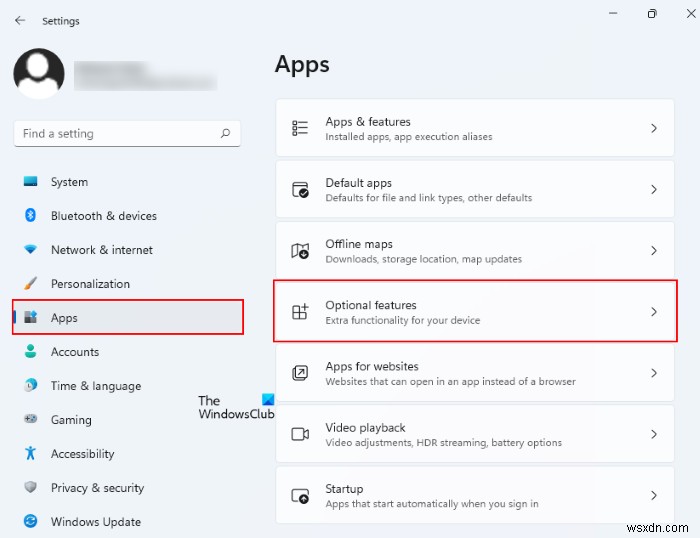Screen dimensions: 700x538
Task: Restore down the Settings window
Action: point(652,13)
